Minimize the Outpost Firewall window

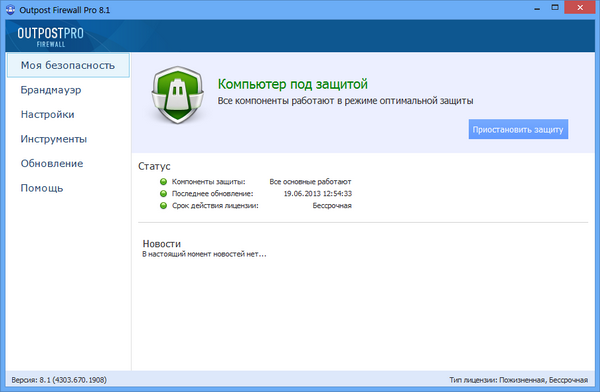537,8
